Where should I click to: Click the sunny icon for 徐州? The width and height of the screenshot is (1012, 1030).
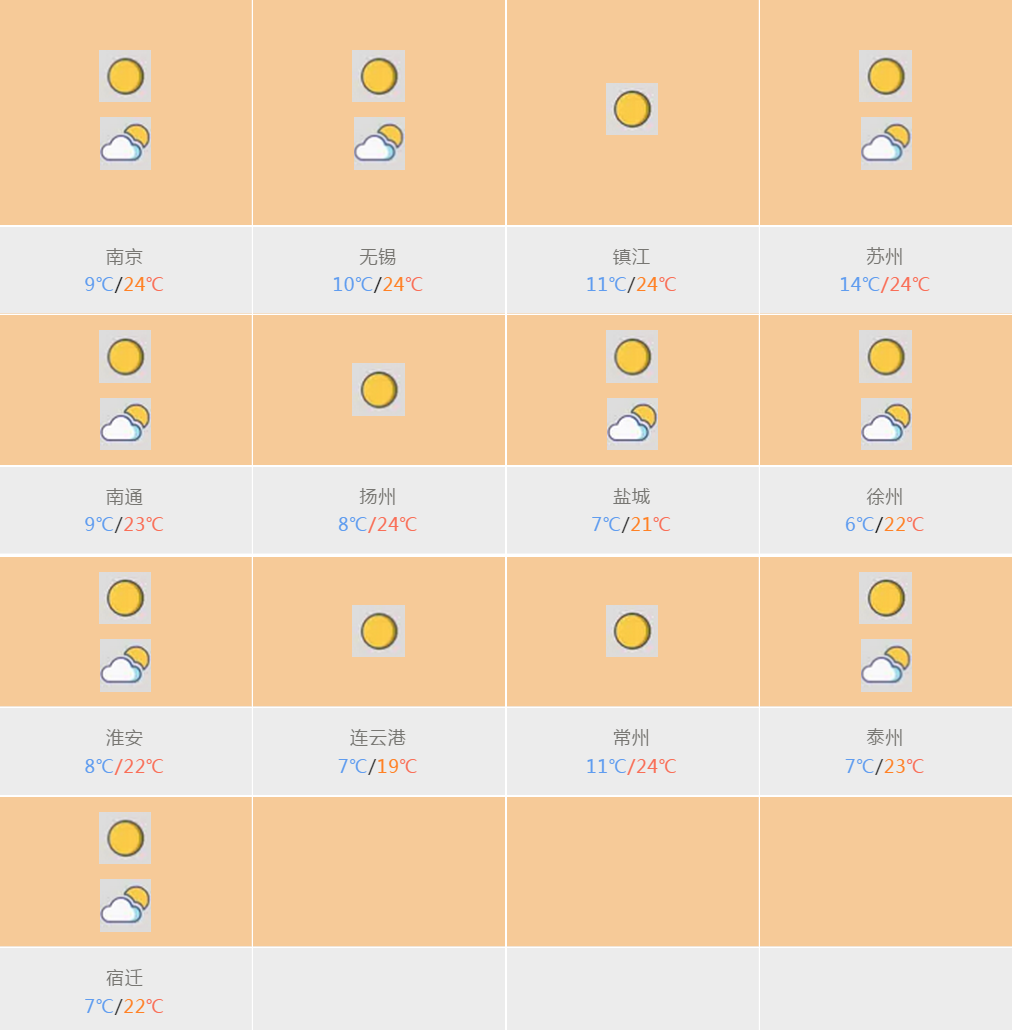coord(885,357)
